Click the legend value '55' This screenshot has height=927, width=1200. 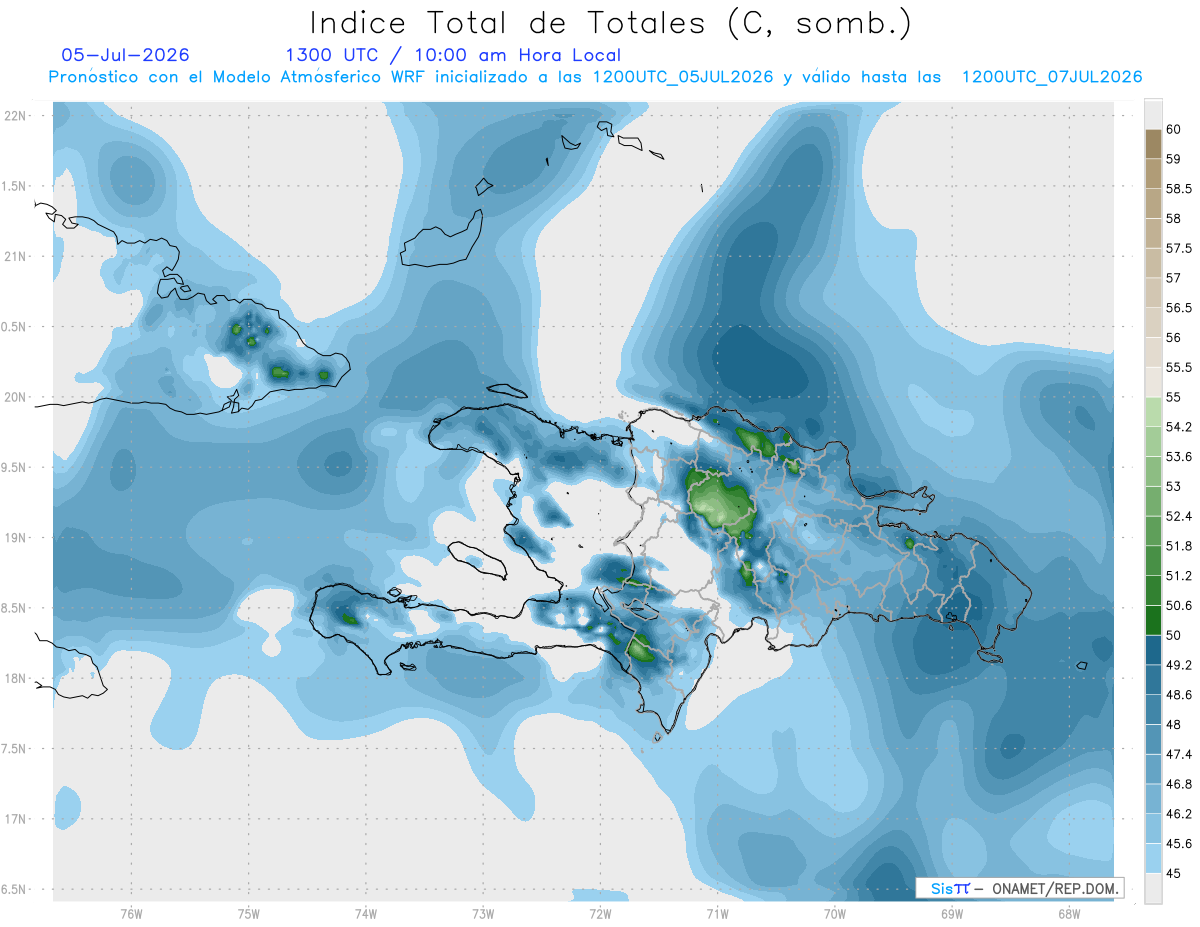1174,398
